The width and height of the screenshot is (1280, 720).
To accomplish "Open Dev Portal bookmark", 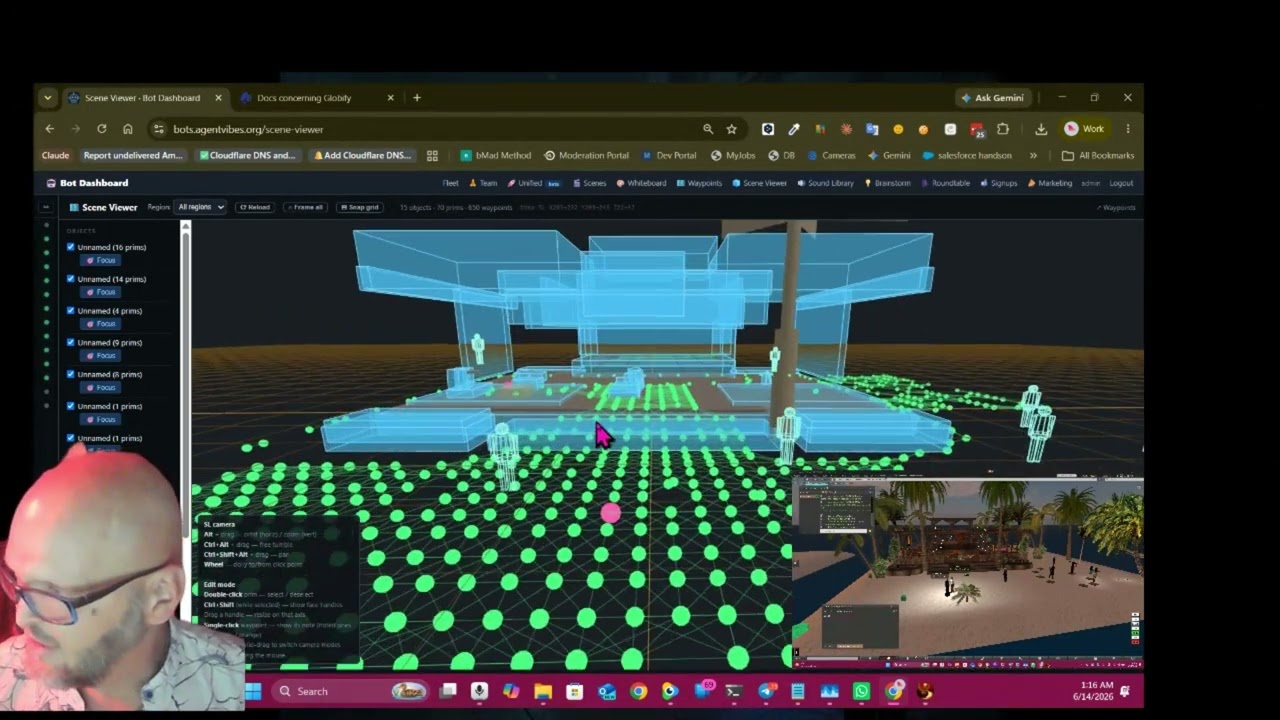I will pyautogui.click(x=669, y=156).
